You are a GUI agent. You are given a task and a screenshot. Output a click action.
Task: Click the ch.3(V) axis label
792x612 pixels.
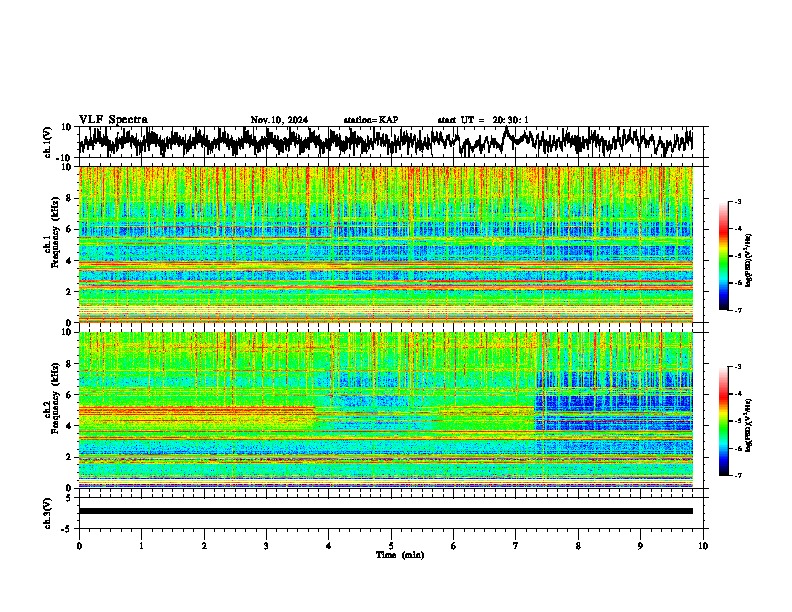click(48, 513)
